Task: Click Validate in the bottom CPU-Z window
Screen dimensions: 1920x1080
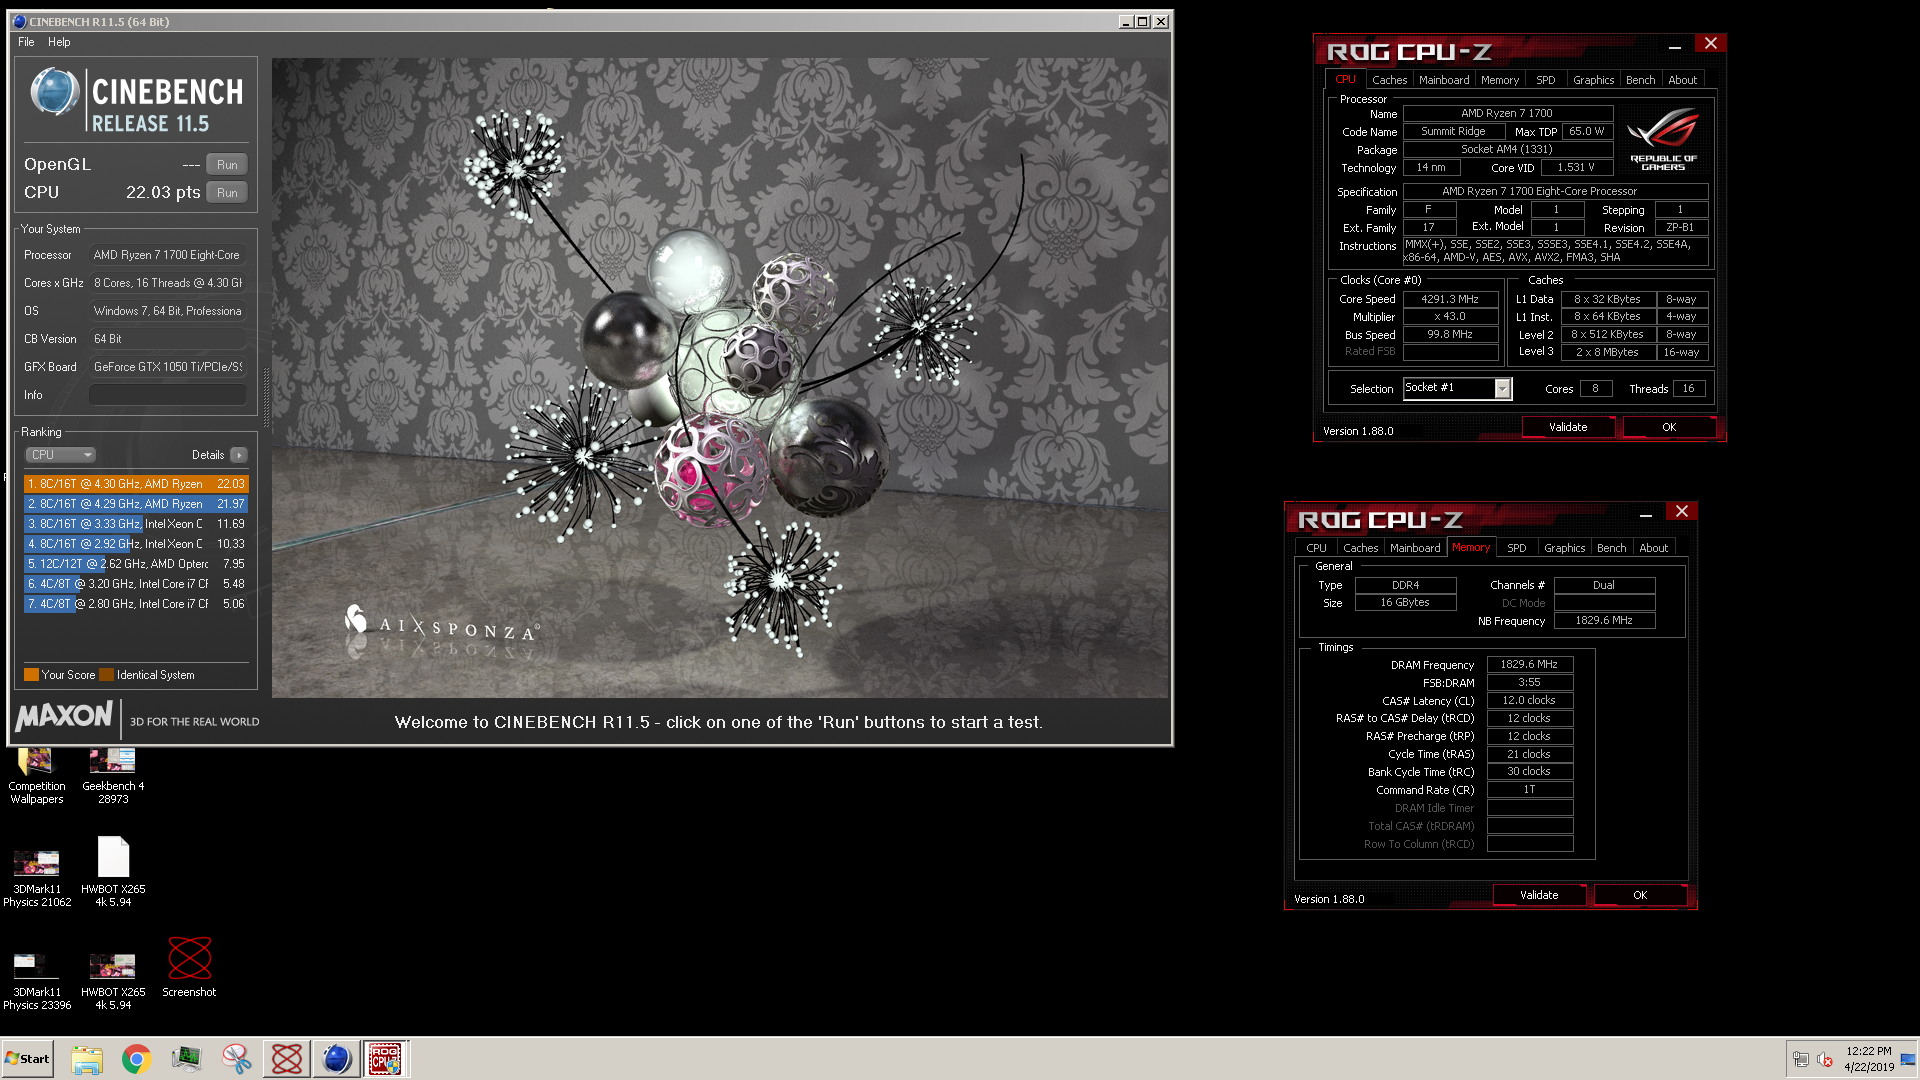Action: coord(1539,895)
